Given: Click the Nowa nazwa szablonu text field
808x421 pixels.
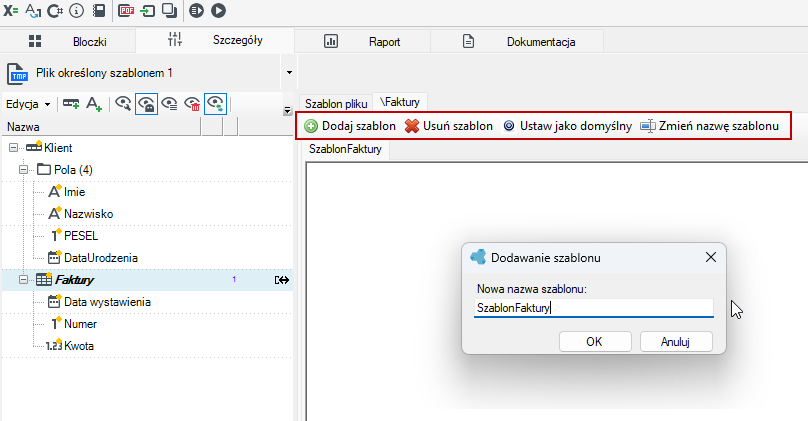Looking at the screenshot, I should coord(594,308).
